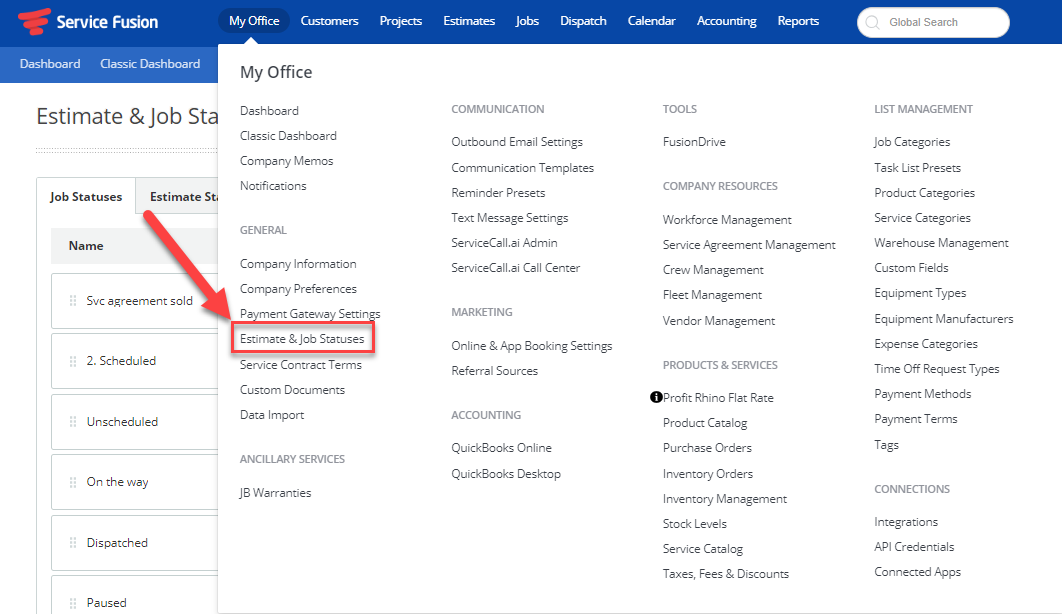Click drag handle for Dispatched row

[x=72, y=543]
